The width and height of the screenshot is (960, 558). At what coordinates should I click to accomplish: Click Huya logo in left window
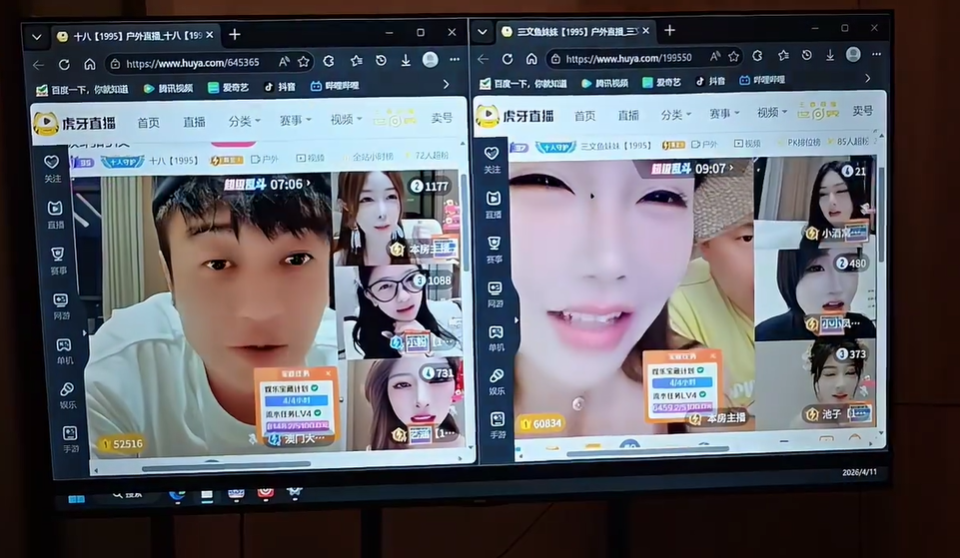74,123
